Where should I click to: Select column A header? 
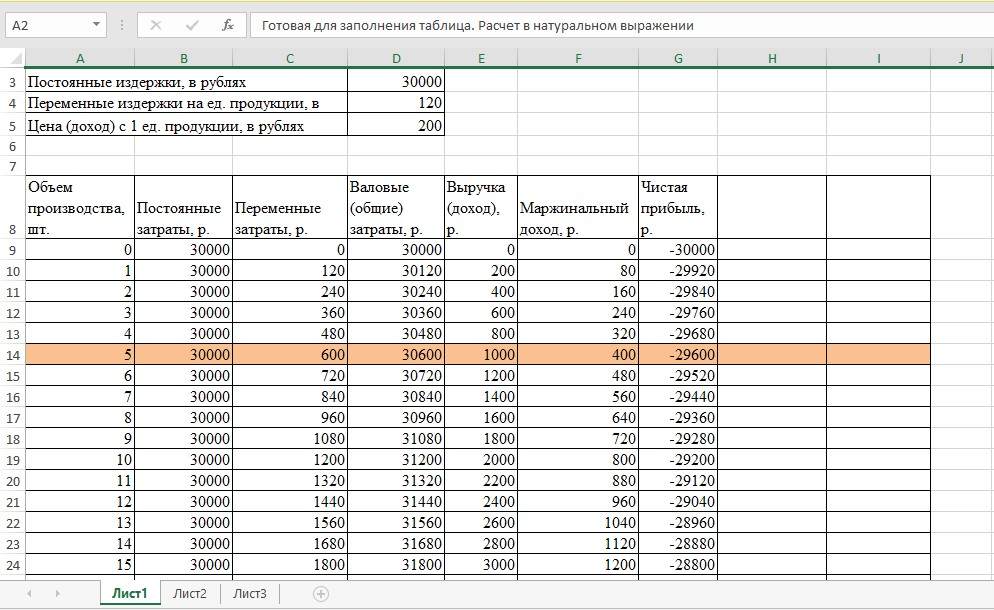(x=80, y=58)
